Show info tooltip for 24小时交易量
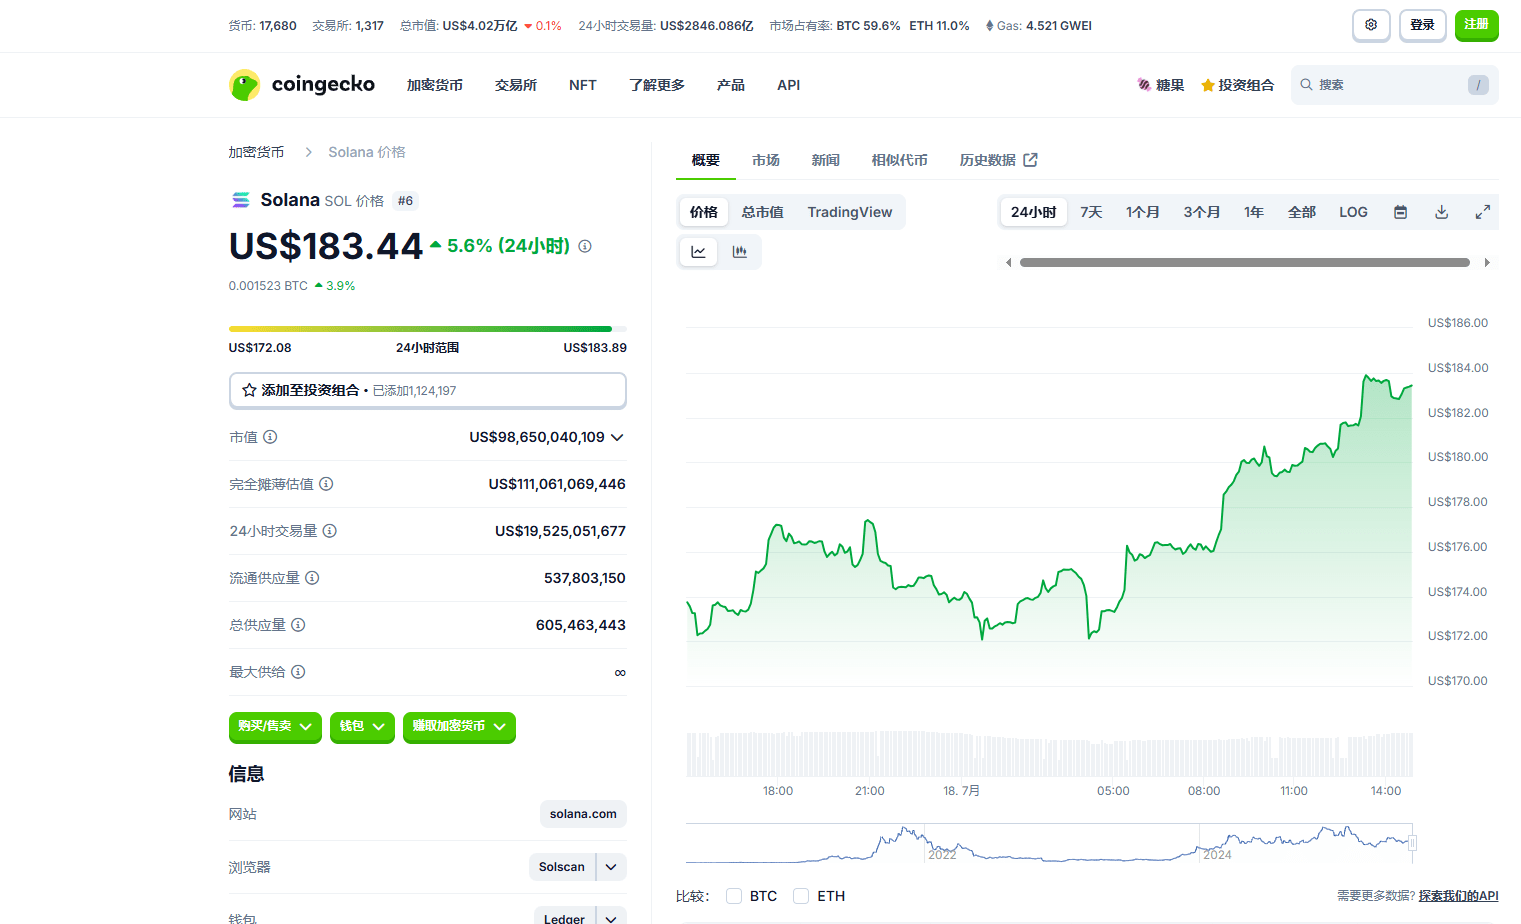The height and width of the screenshot is (924, 1521). point(330,531)
